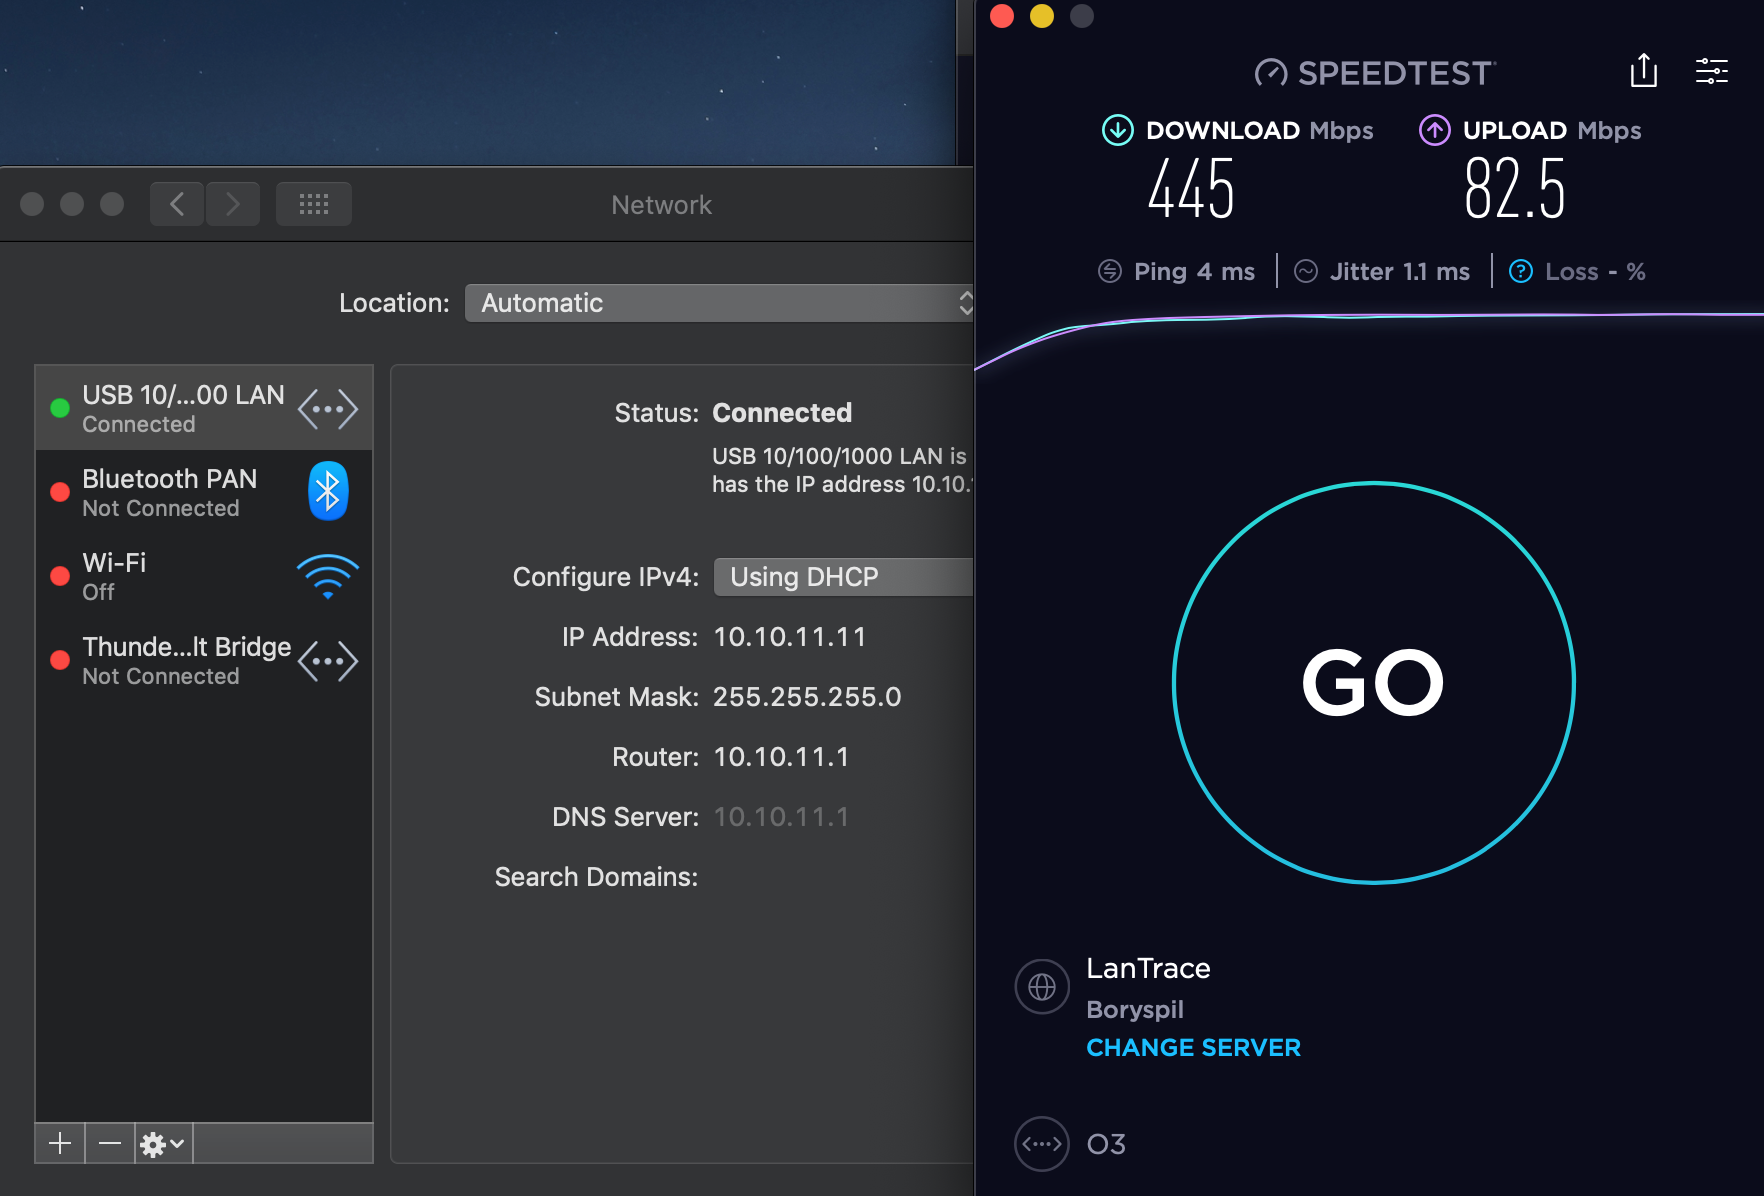Click the Wi-Fi signal icon in the service list

tap(328, 576)
